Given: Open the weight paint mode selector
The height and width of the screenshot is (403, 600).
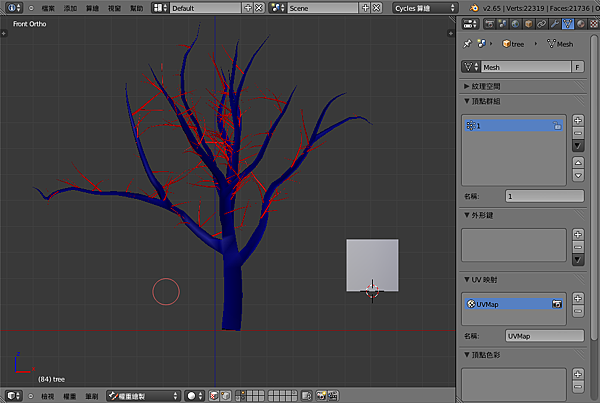Looking at the screenshot, I should pos(143,396).
